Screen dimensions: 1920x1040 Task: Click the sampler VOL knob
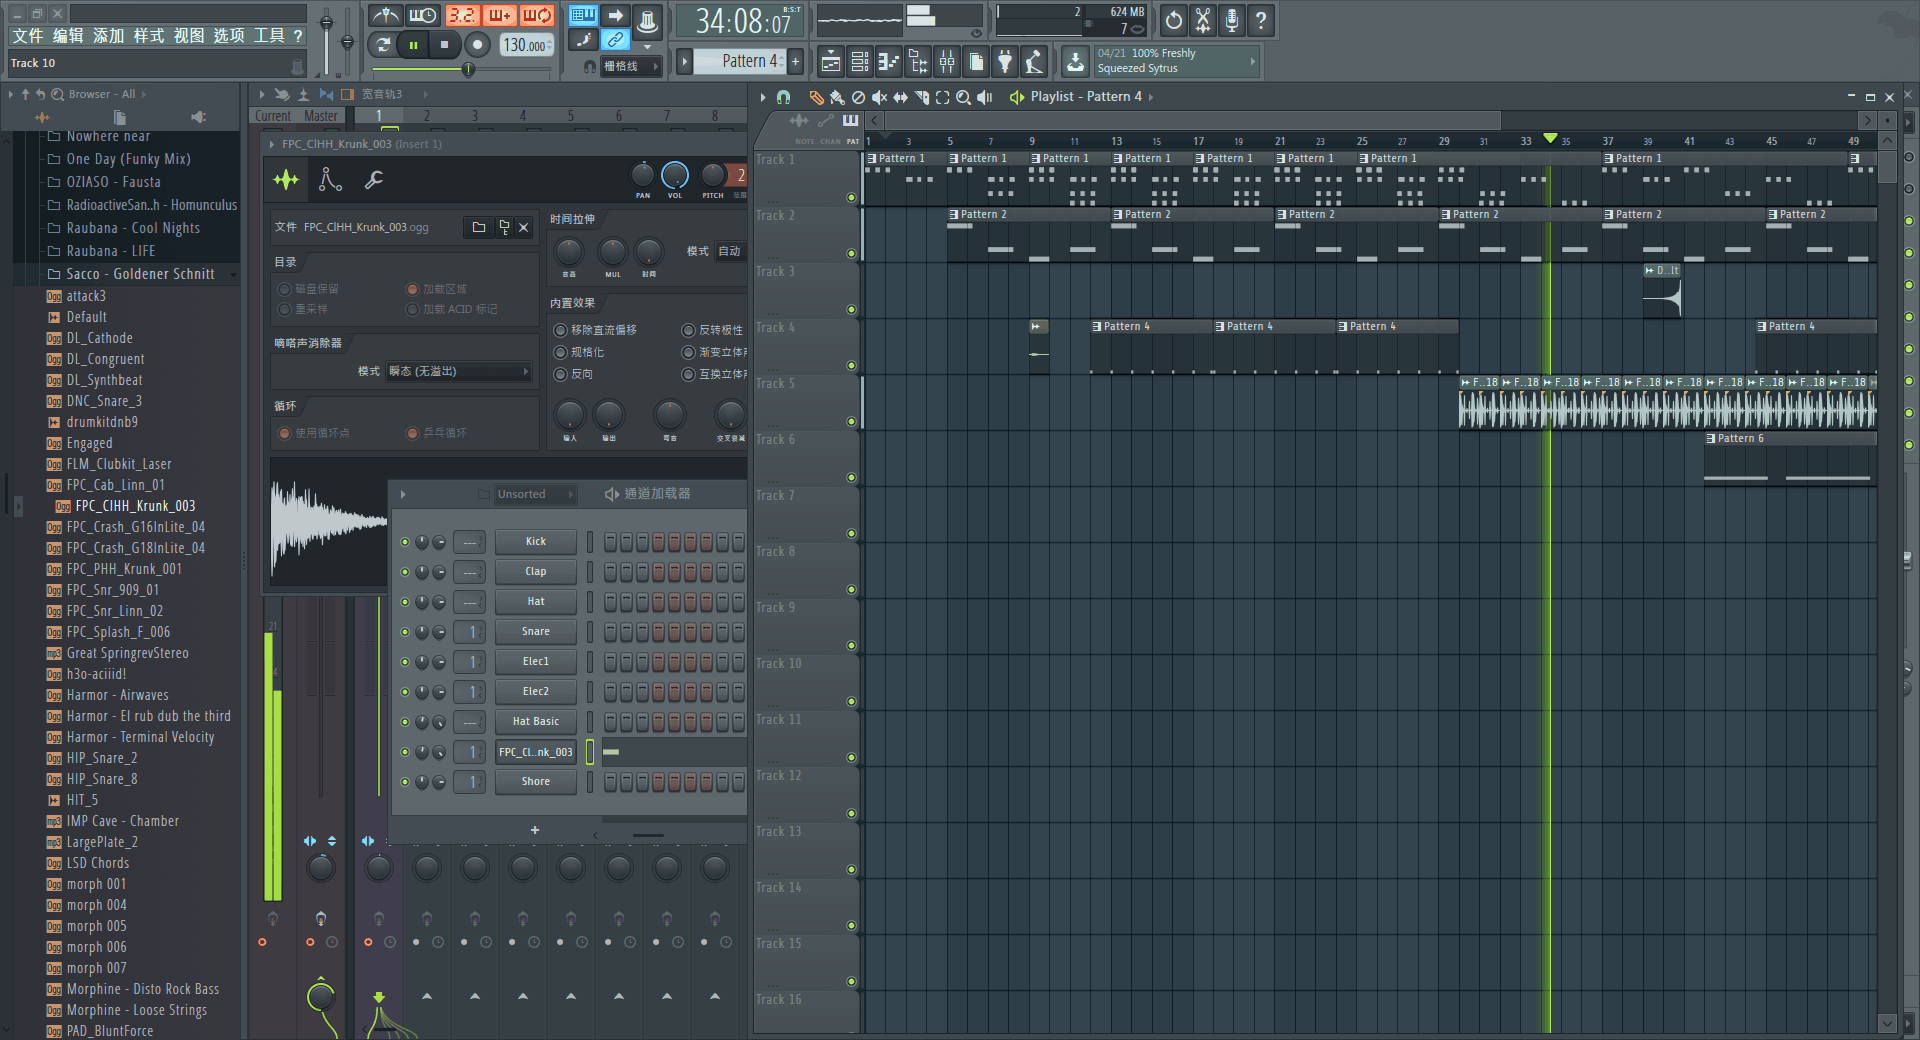point(675,175)
